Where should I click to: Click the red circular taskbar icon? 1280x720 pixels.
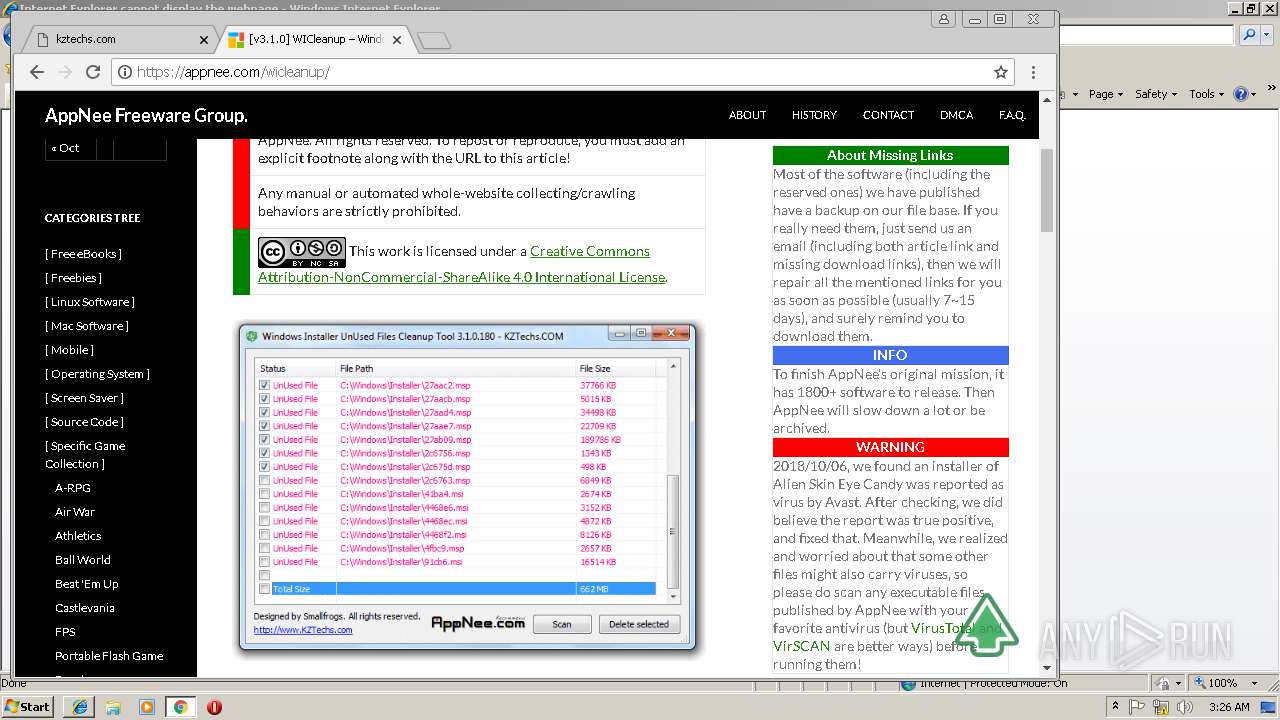(x=214, y=707)
